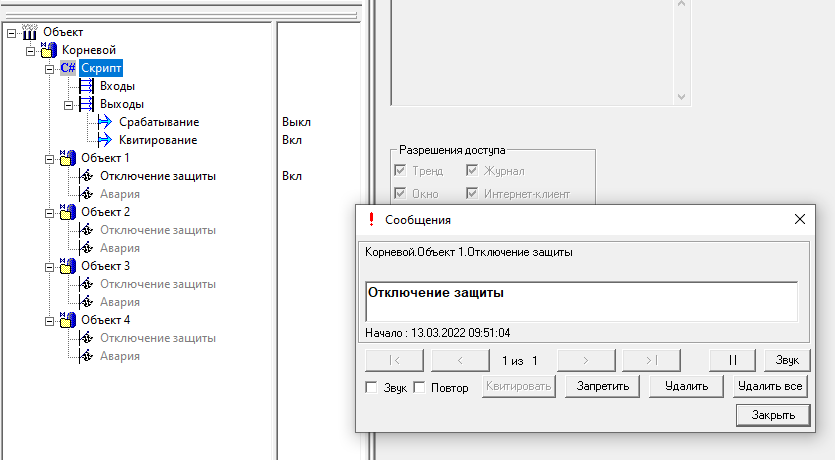The height and width of the screenshot is (460, 835).
Task: Collapse the Выходы node
Action: pos(68,105)
